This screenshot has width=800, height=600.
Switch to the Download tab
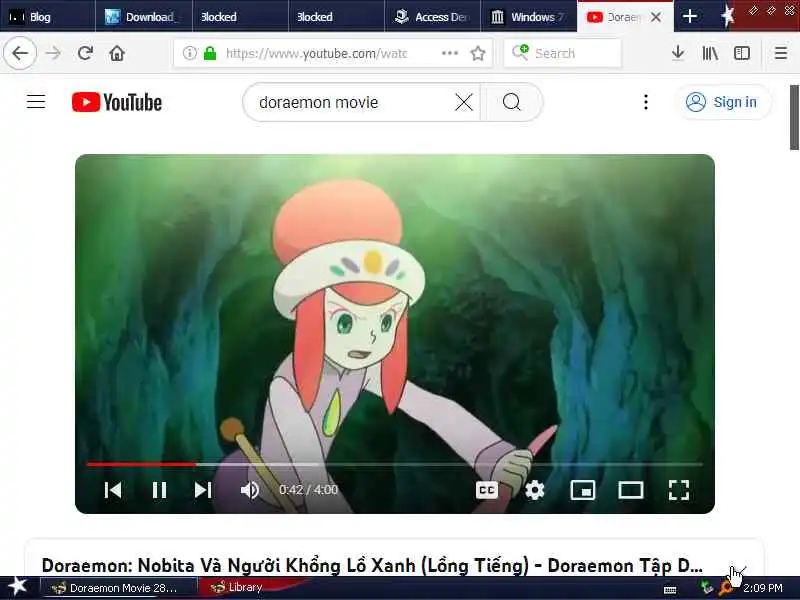[x=143, y=17]
